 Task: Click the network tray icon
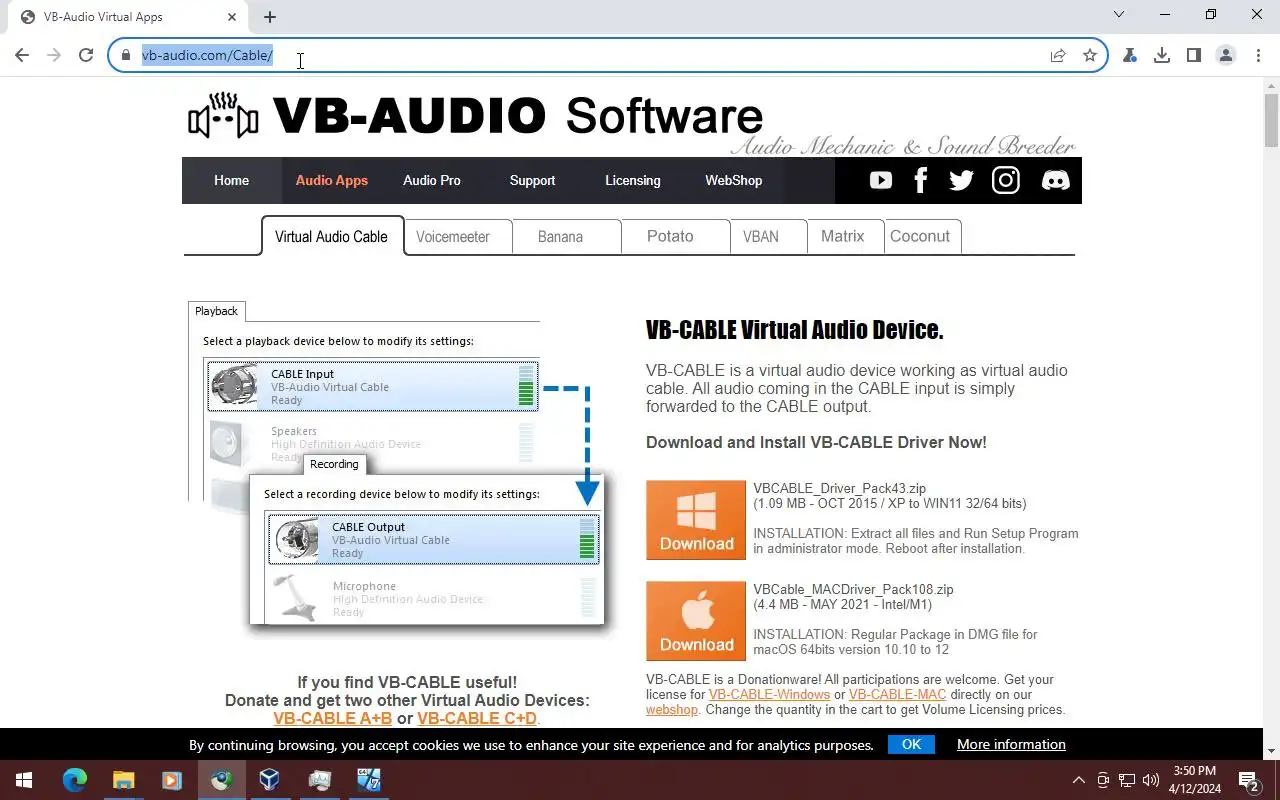(x=1127, y=780)
